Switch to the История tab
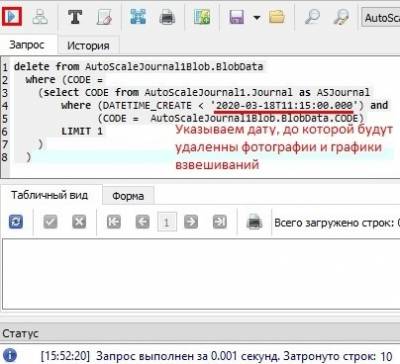400x364 pixels. 88,45
